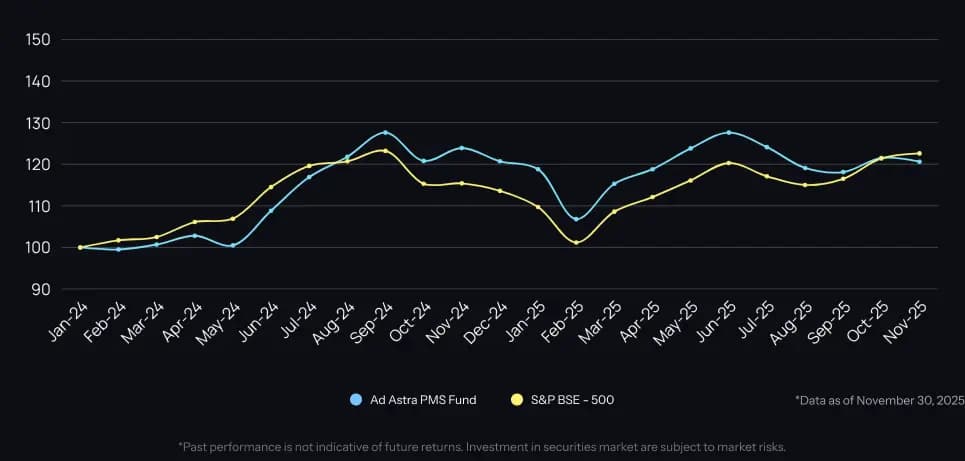965x461 pixels.
Task: Click the Jan-24 starting data point
Action: click(80, 247)
